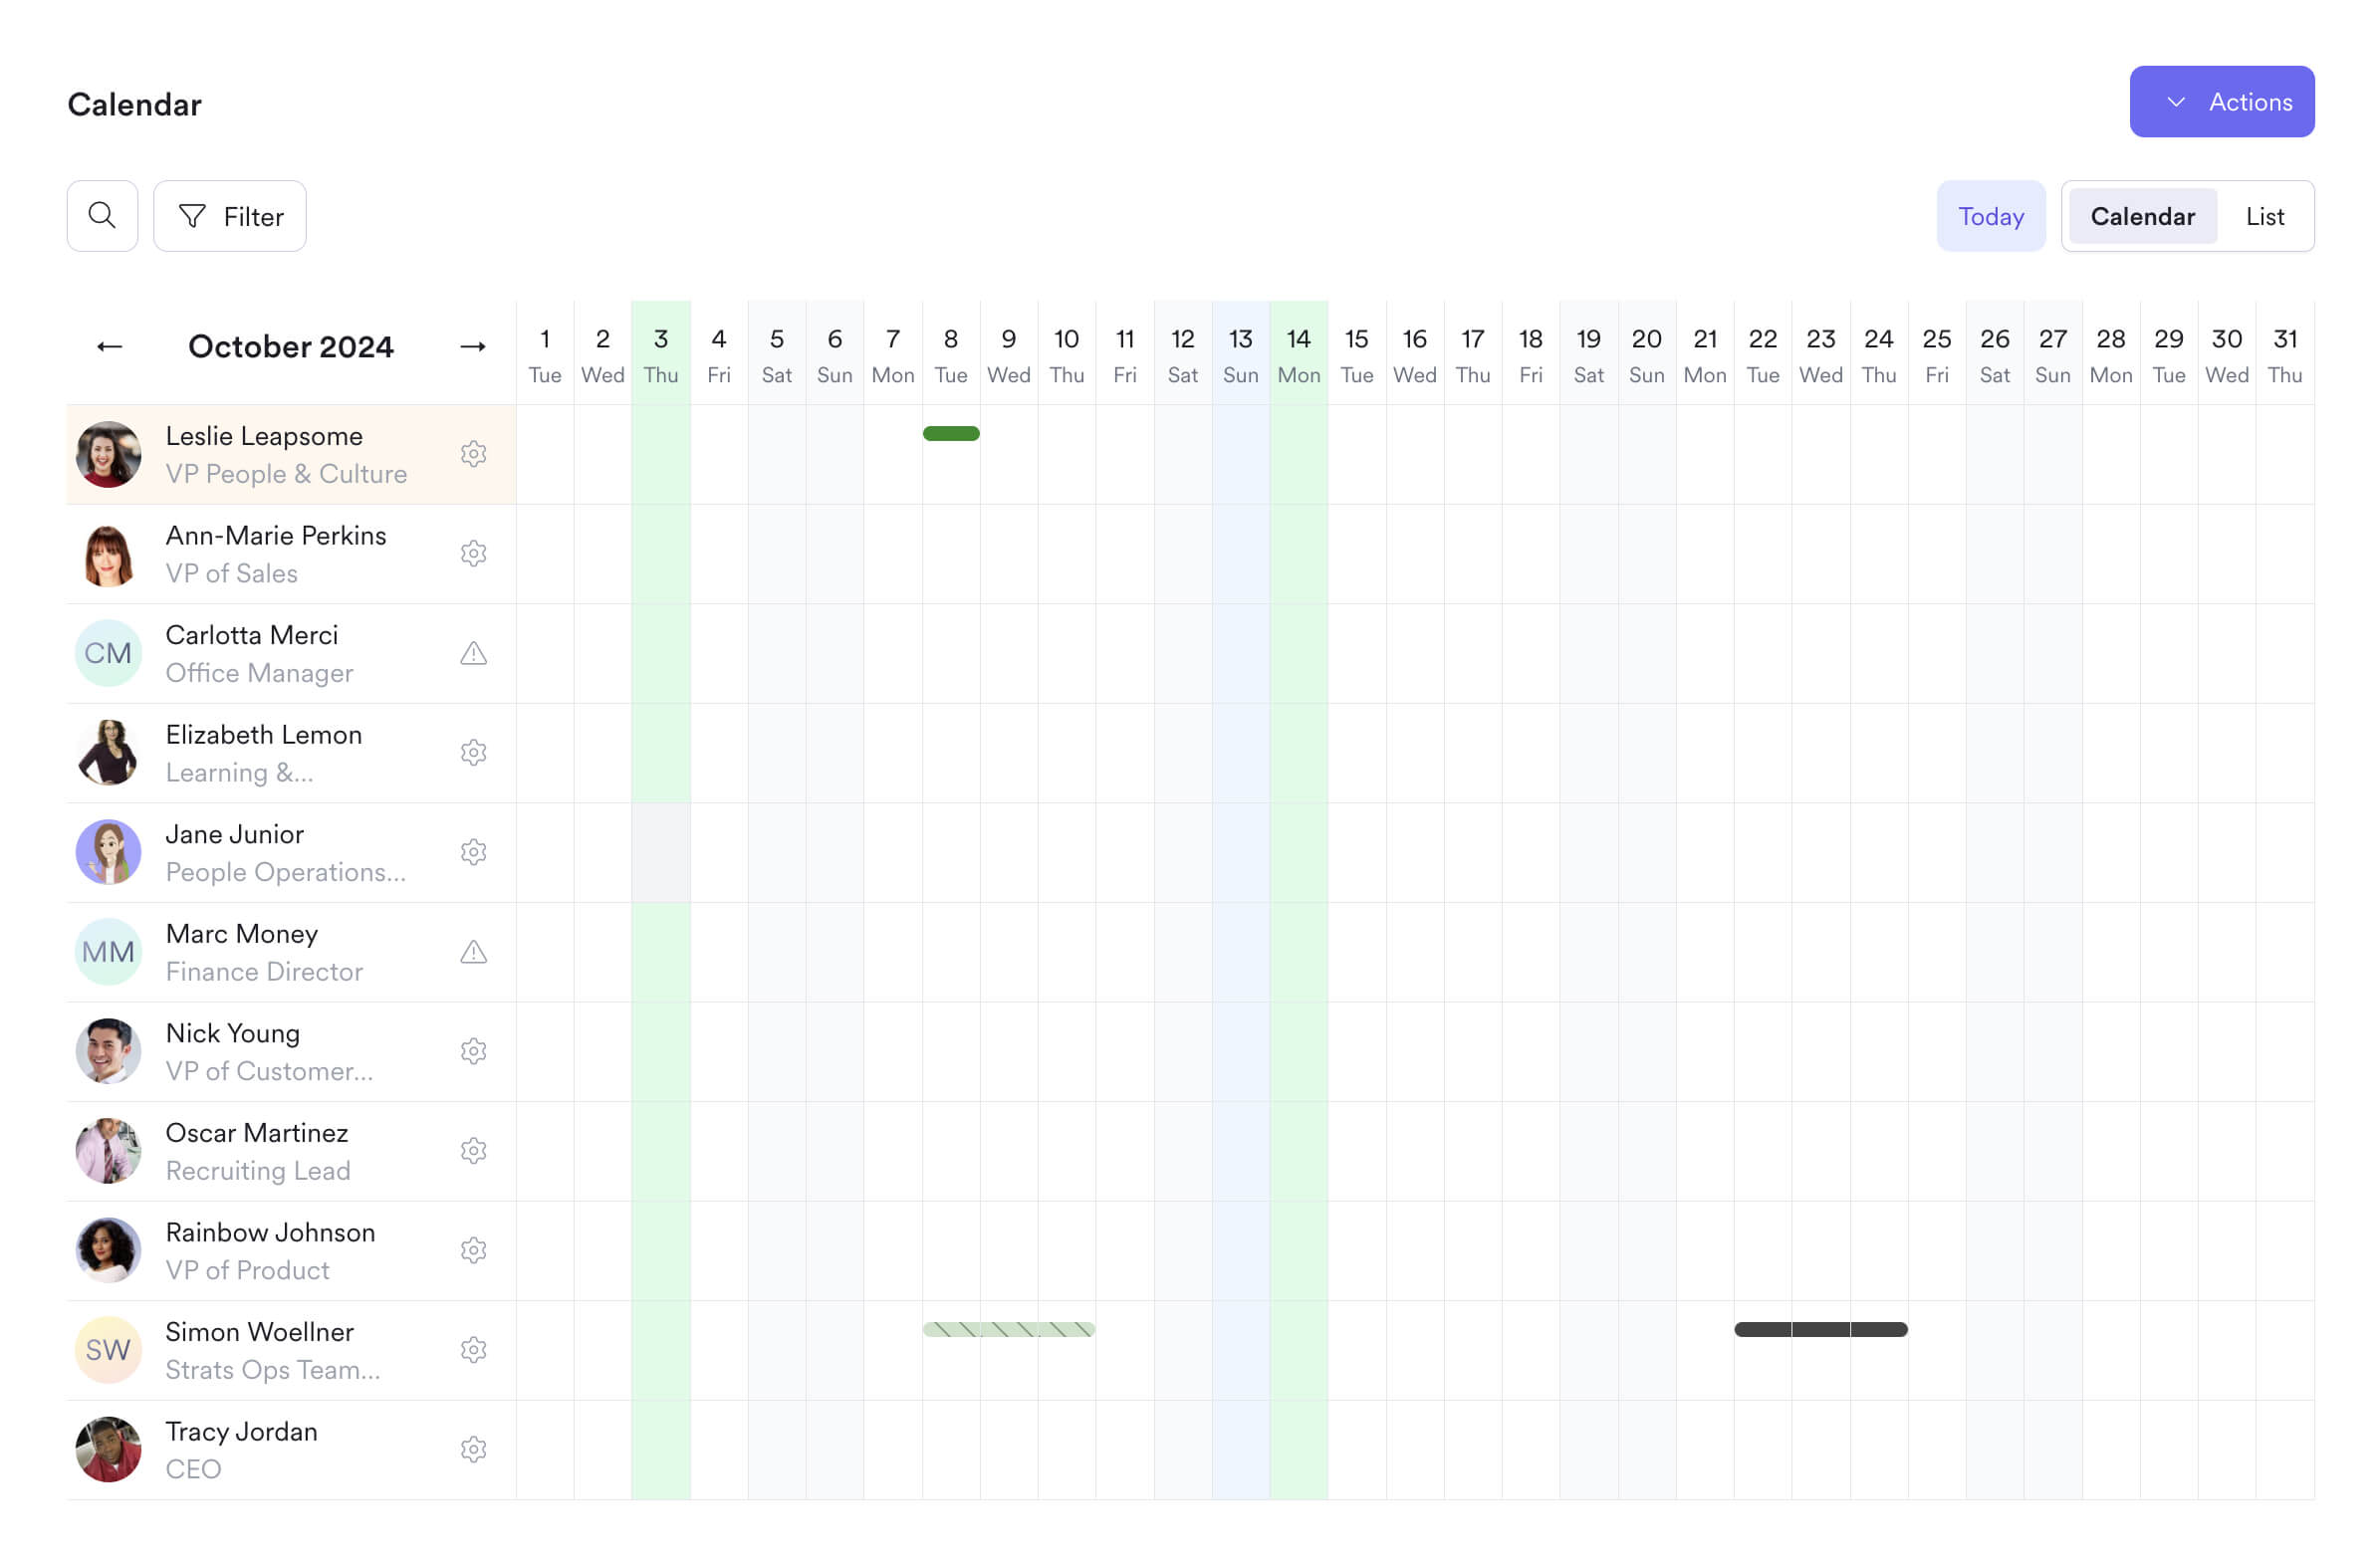Click settings icon next to Leslie Leapsome
Viewport: 2380px width, 1565px height.
coord(472,454)
